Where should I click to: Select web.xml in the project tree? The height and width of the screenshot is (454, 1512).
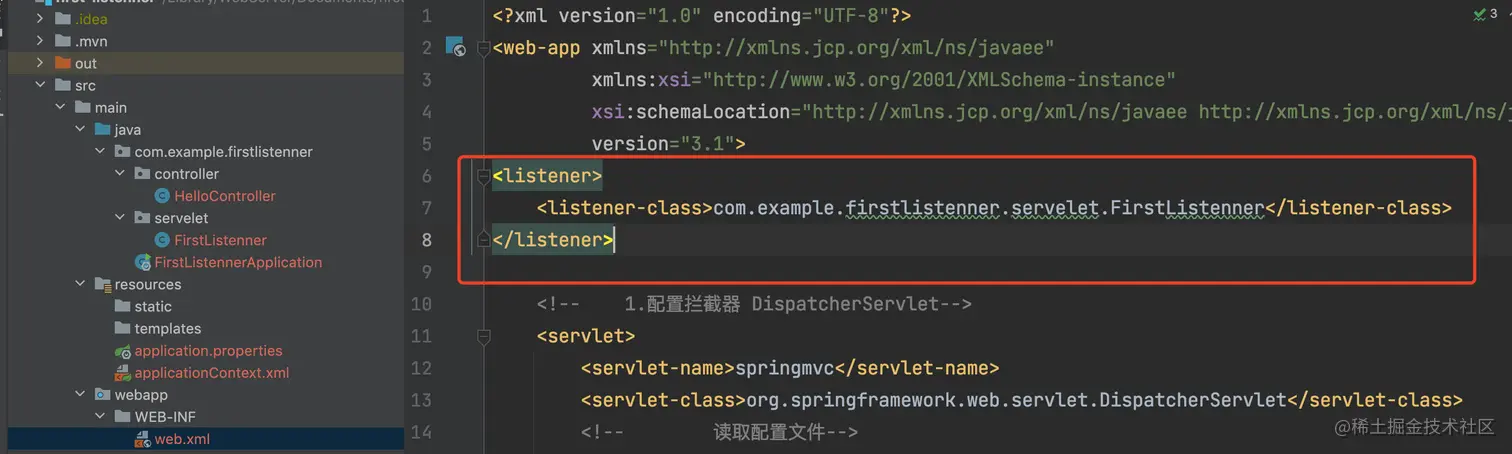(182, 439)
